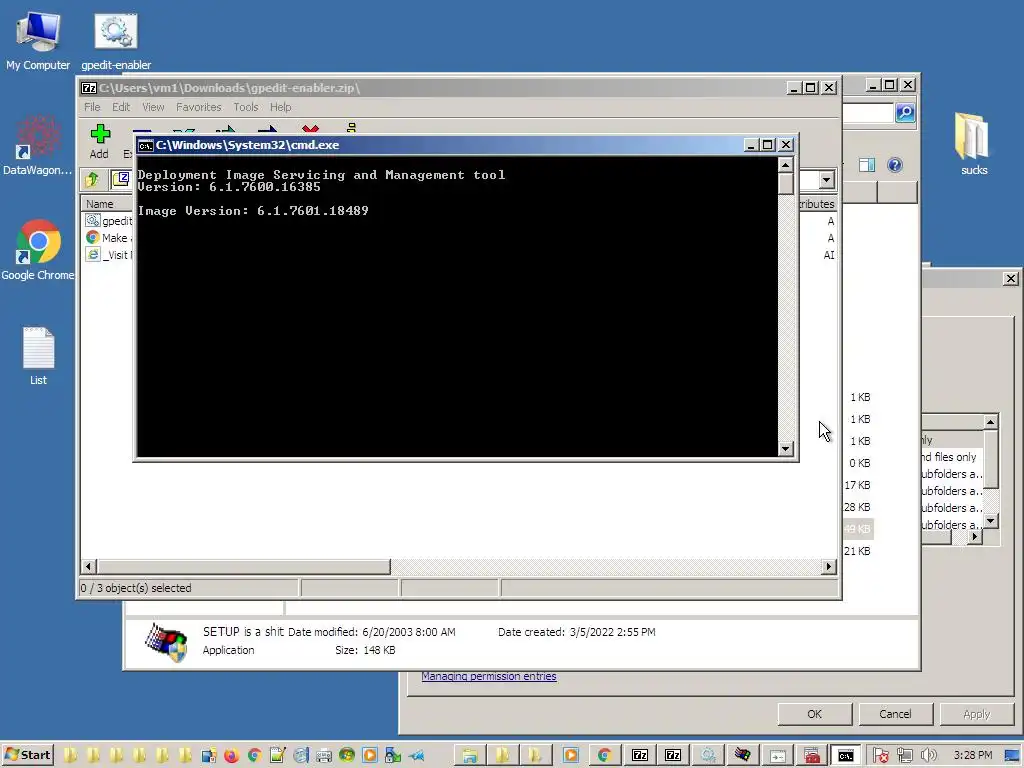The width and height of the screenshot is (1024, 768).
Task: Click OK in the permissions dialog
Action: tap(814, 714)
